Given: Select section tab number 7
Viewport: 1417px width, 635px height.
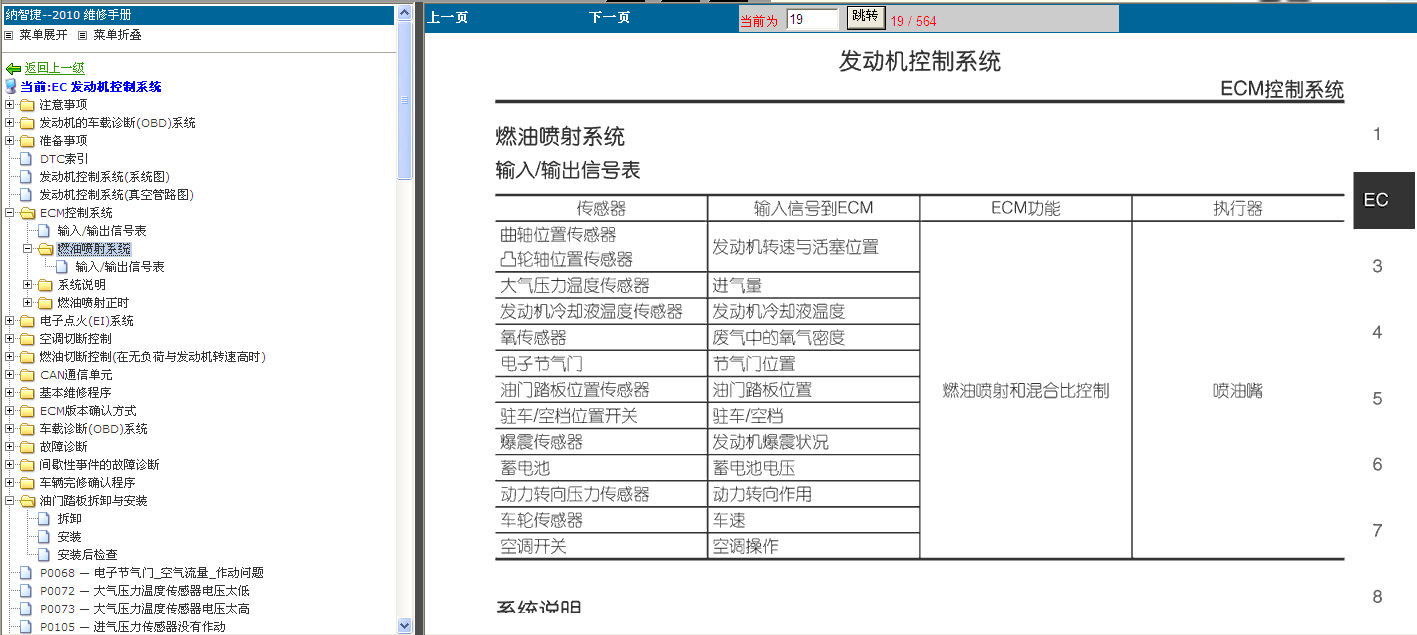Looking at the screenshot, I should coord(1377,530).
